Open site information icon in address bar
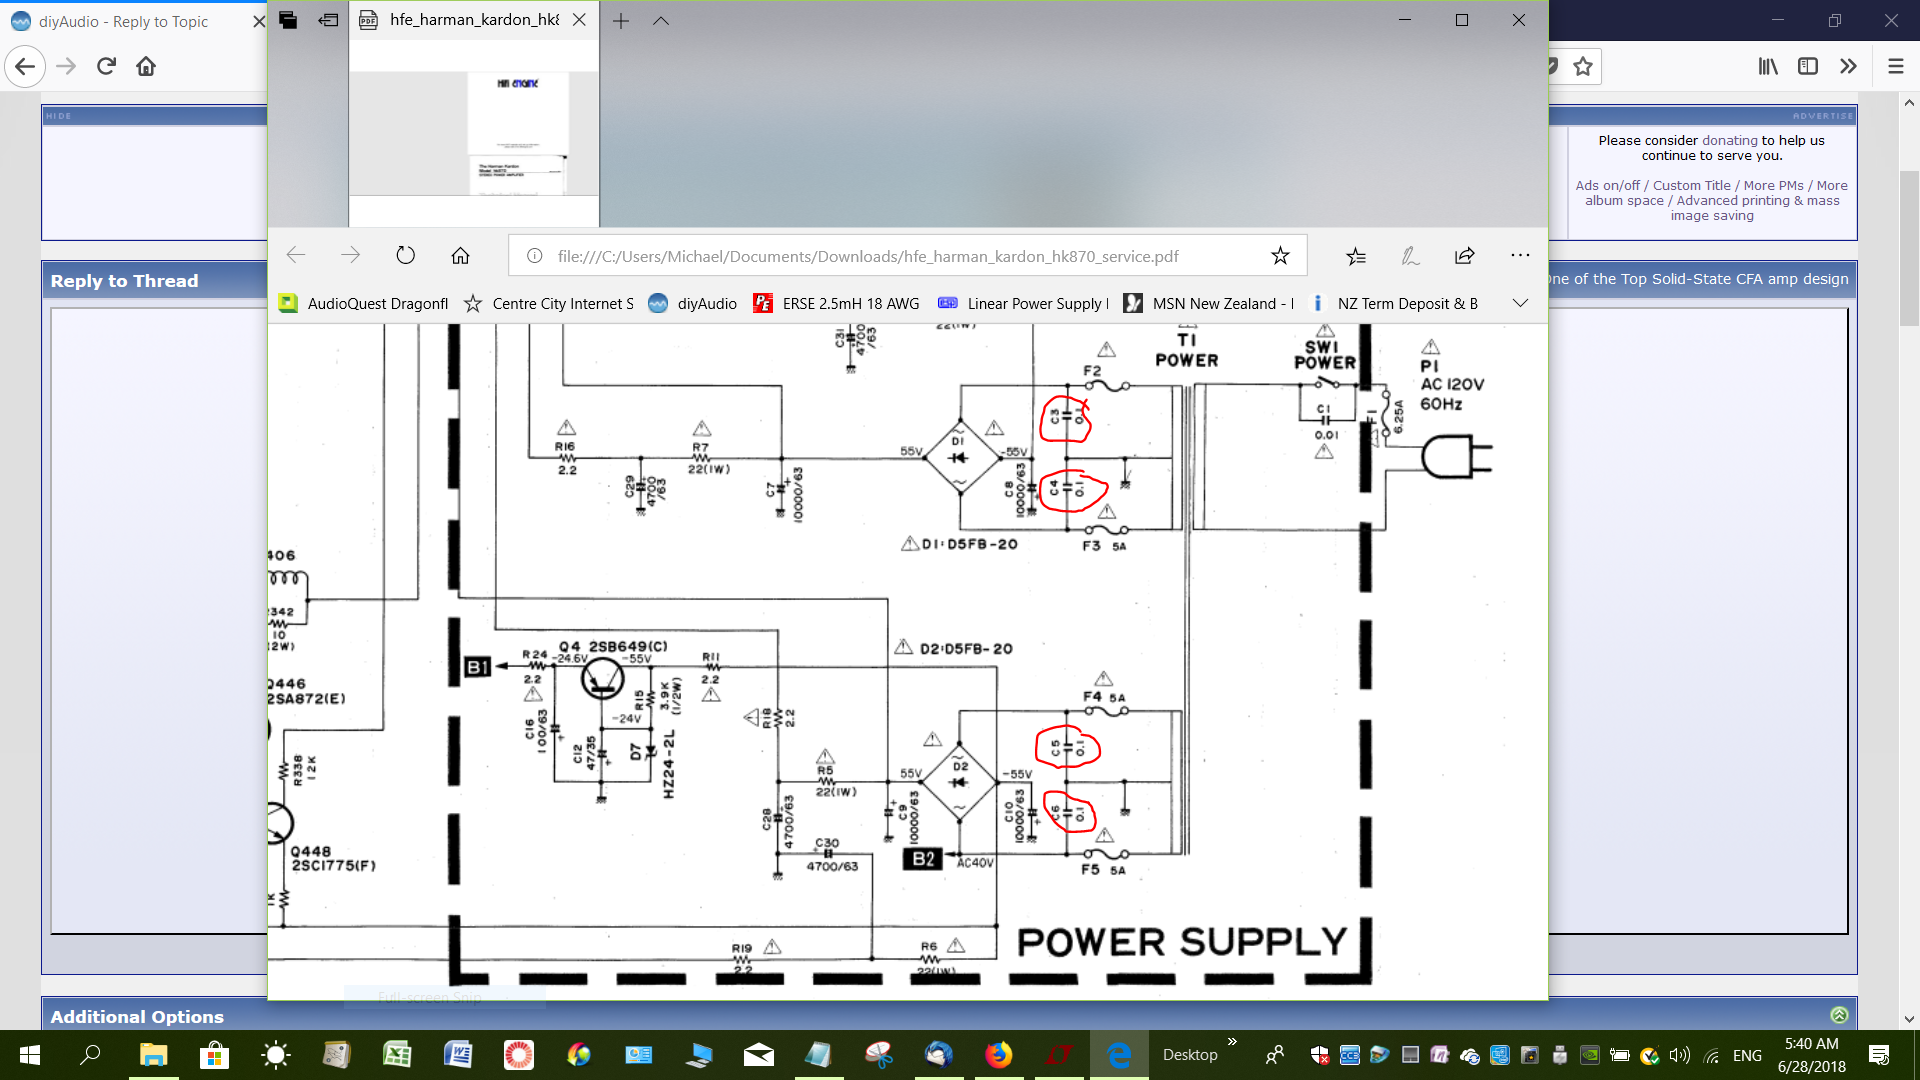The height and width of the screenshot is (1080, 1920). [535, 256]
